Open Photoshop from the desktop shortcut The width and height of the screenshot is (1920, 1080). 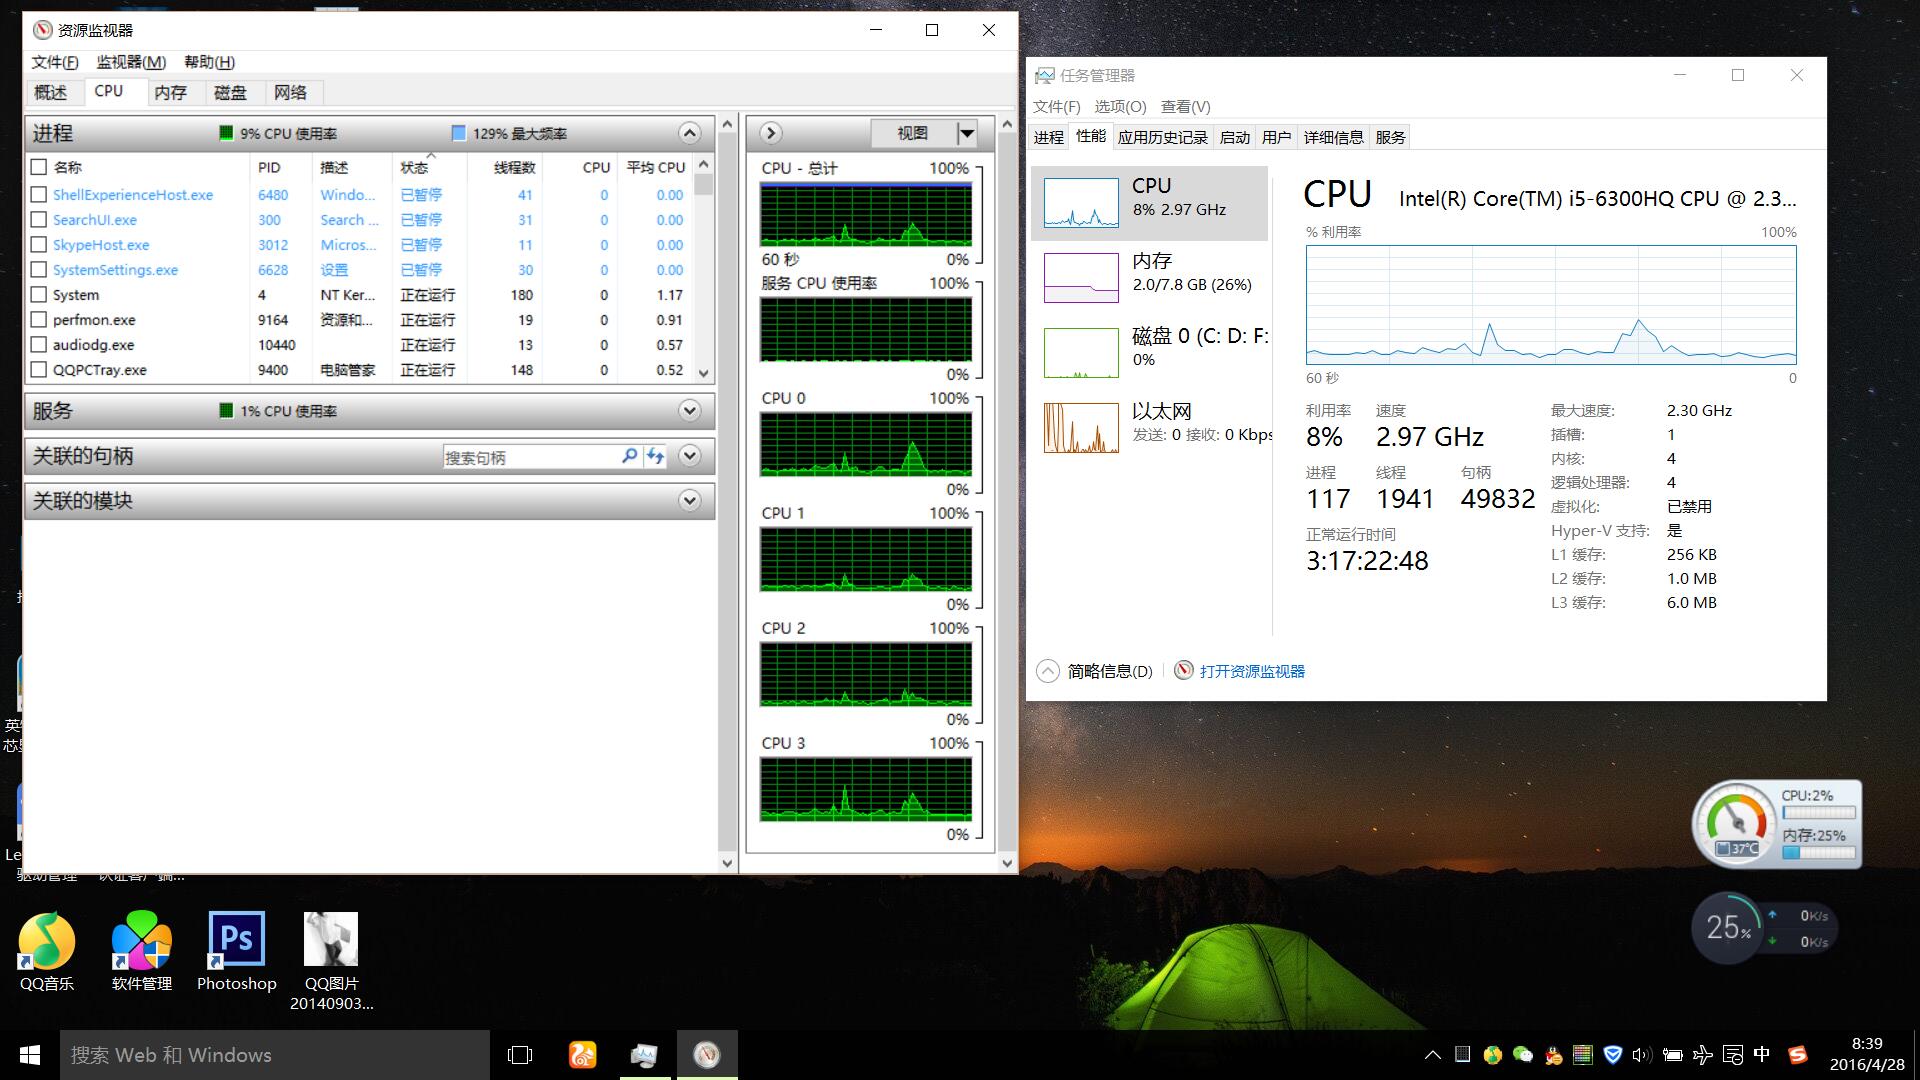pos(236,941)
